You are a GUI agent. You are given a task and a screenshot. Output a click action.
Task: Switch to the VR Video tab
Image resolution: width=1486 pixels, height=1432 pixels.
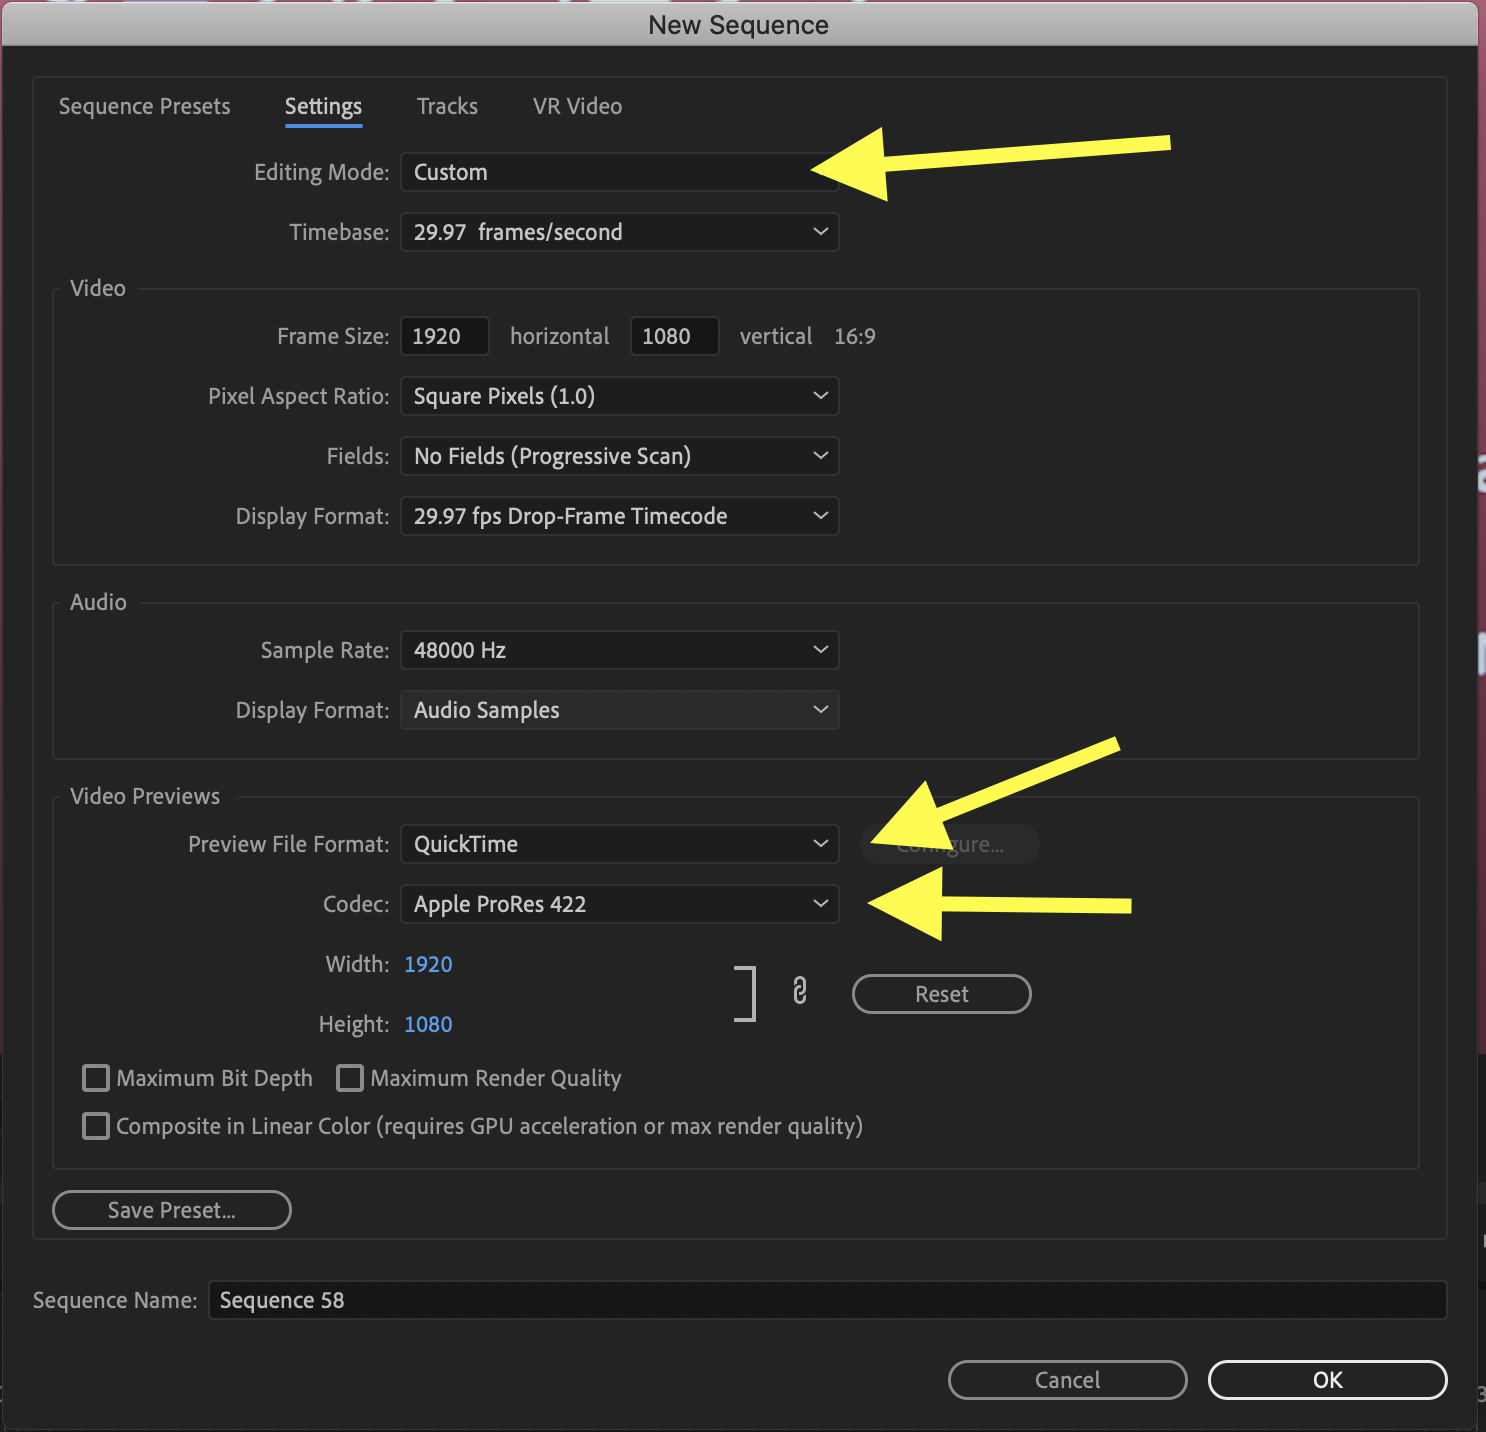click(x=577, y=106)
